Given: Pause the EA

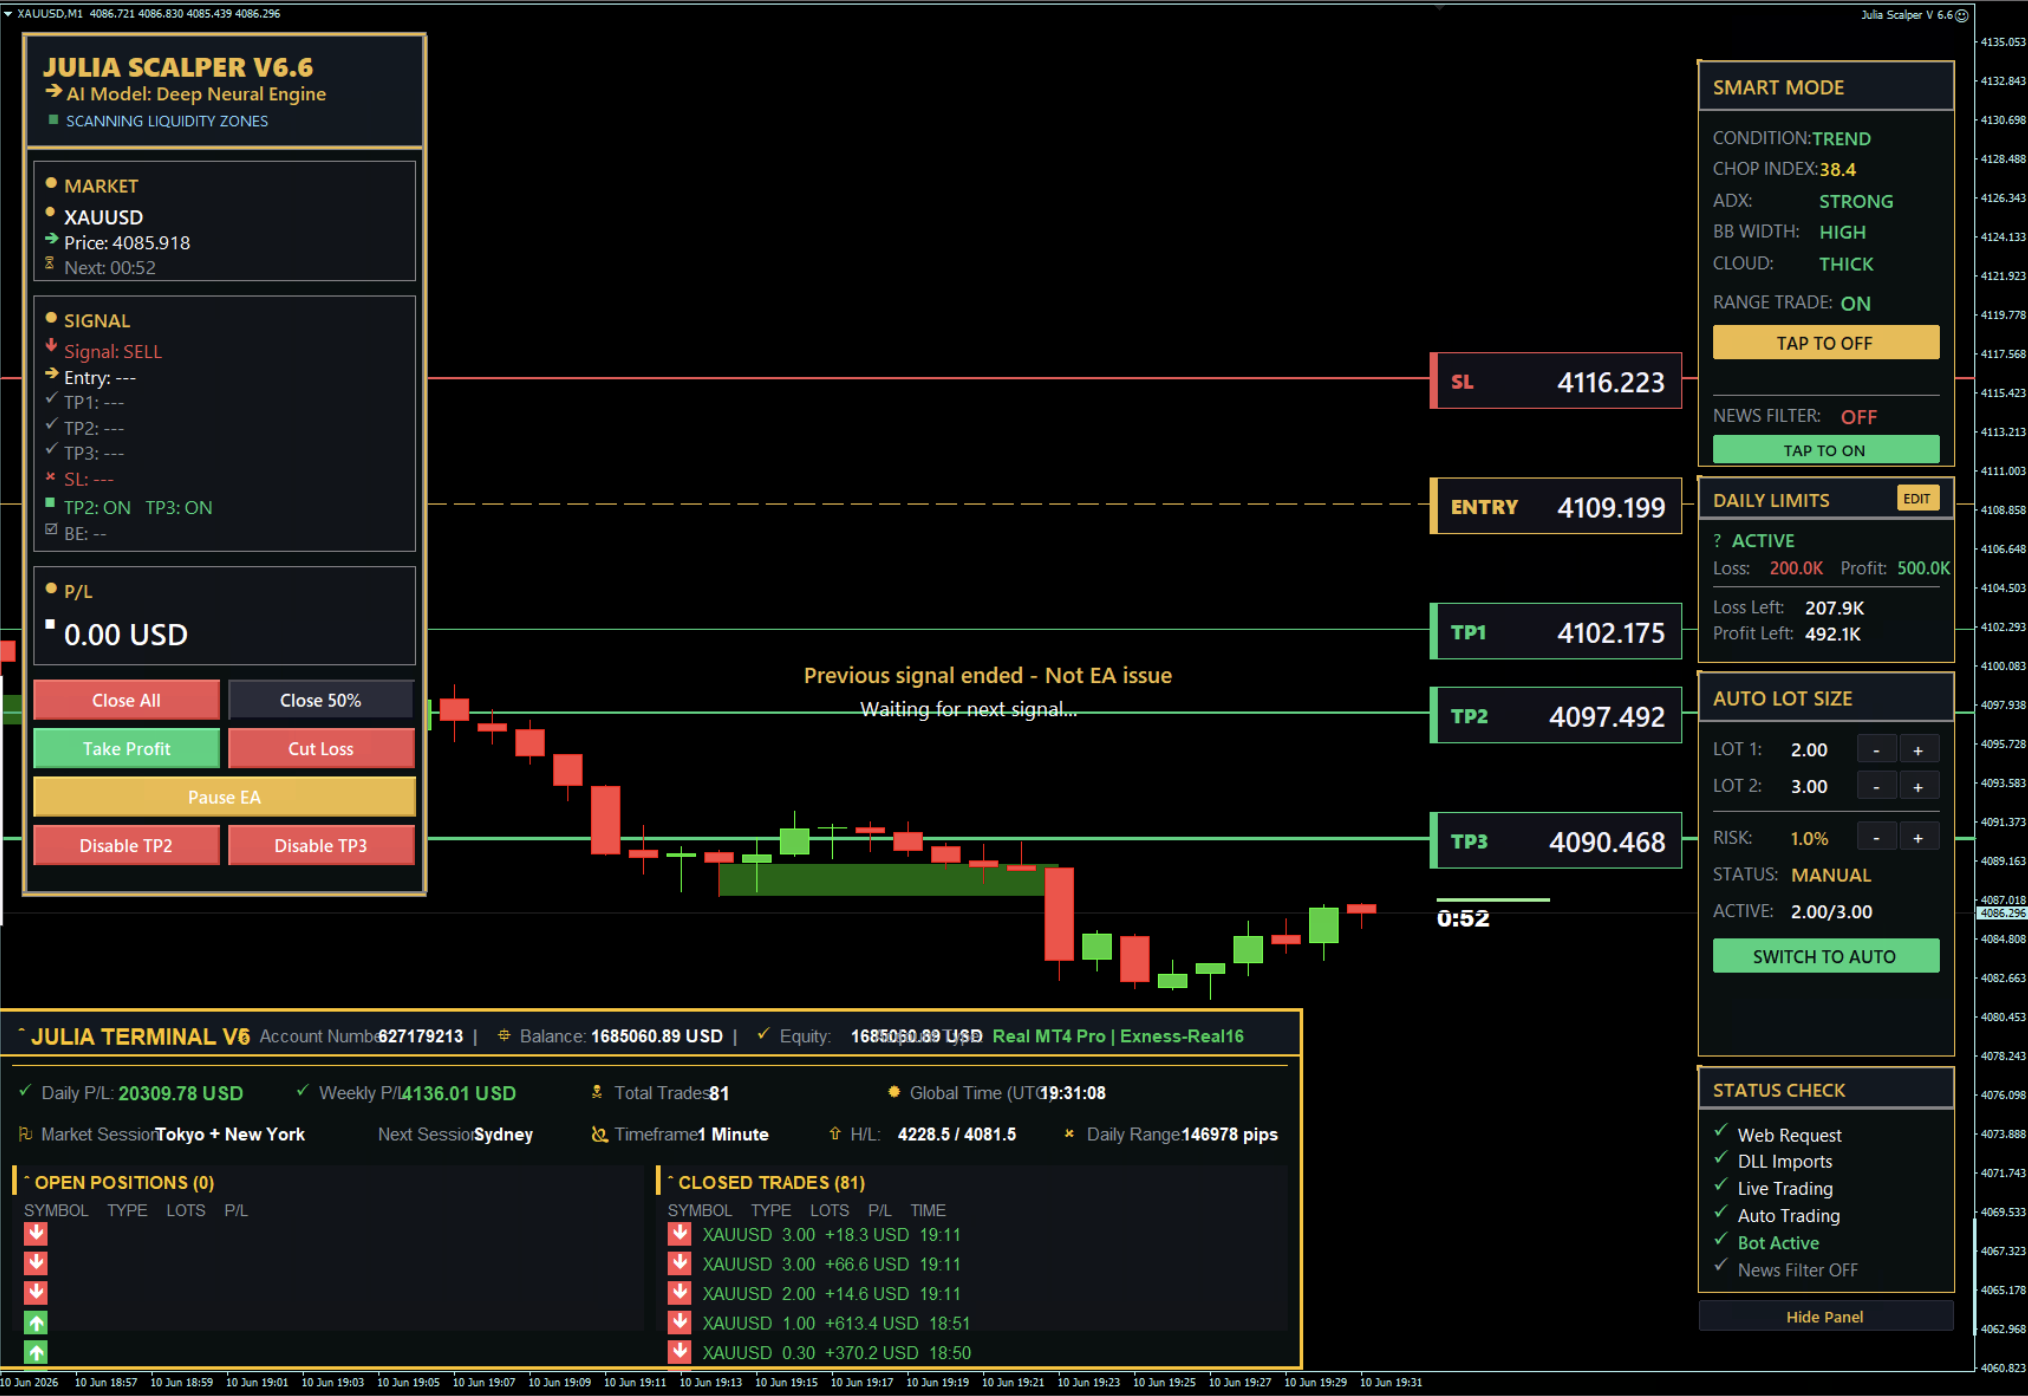Looking at the screenshot, I should [224, 797].
